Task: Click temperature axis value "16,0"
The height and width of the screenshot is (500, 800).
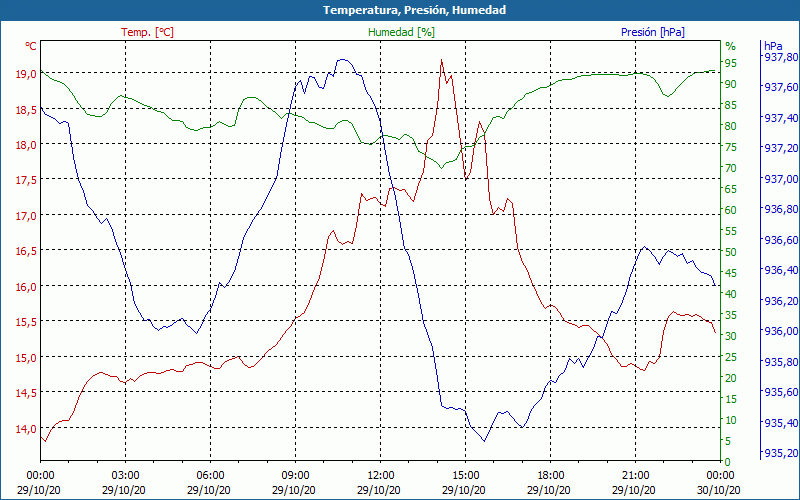Action: [x=26, y=287]
